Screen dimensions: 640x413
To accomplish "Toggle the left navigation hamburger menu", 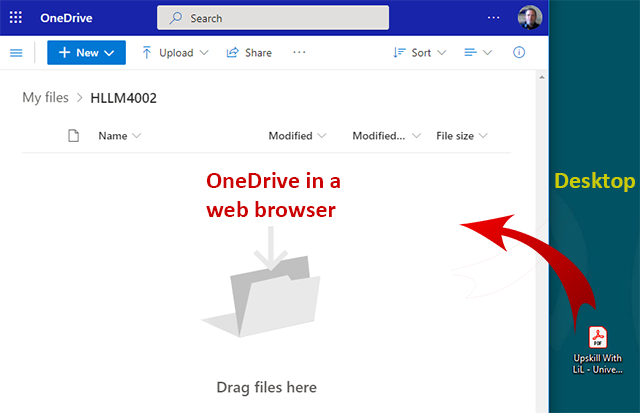I will pos(16,53).
